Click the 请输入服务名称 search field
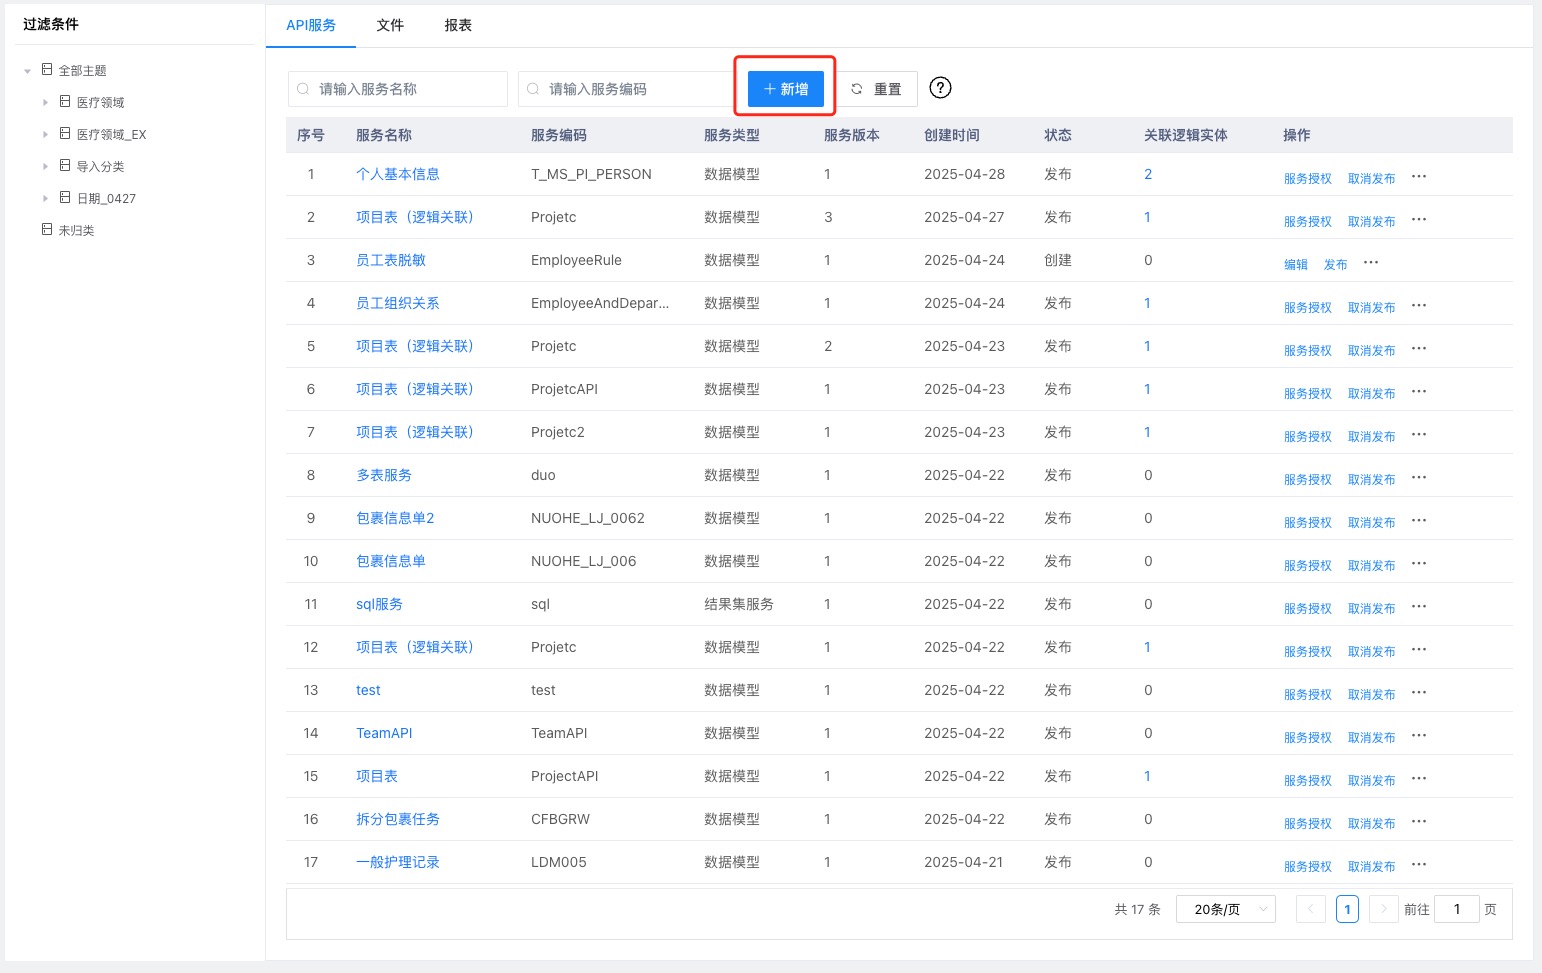1542x973 pixels. click(x=398, y=89)
